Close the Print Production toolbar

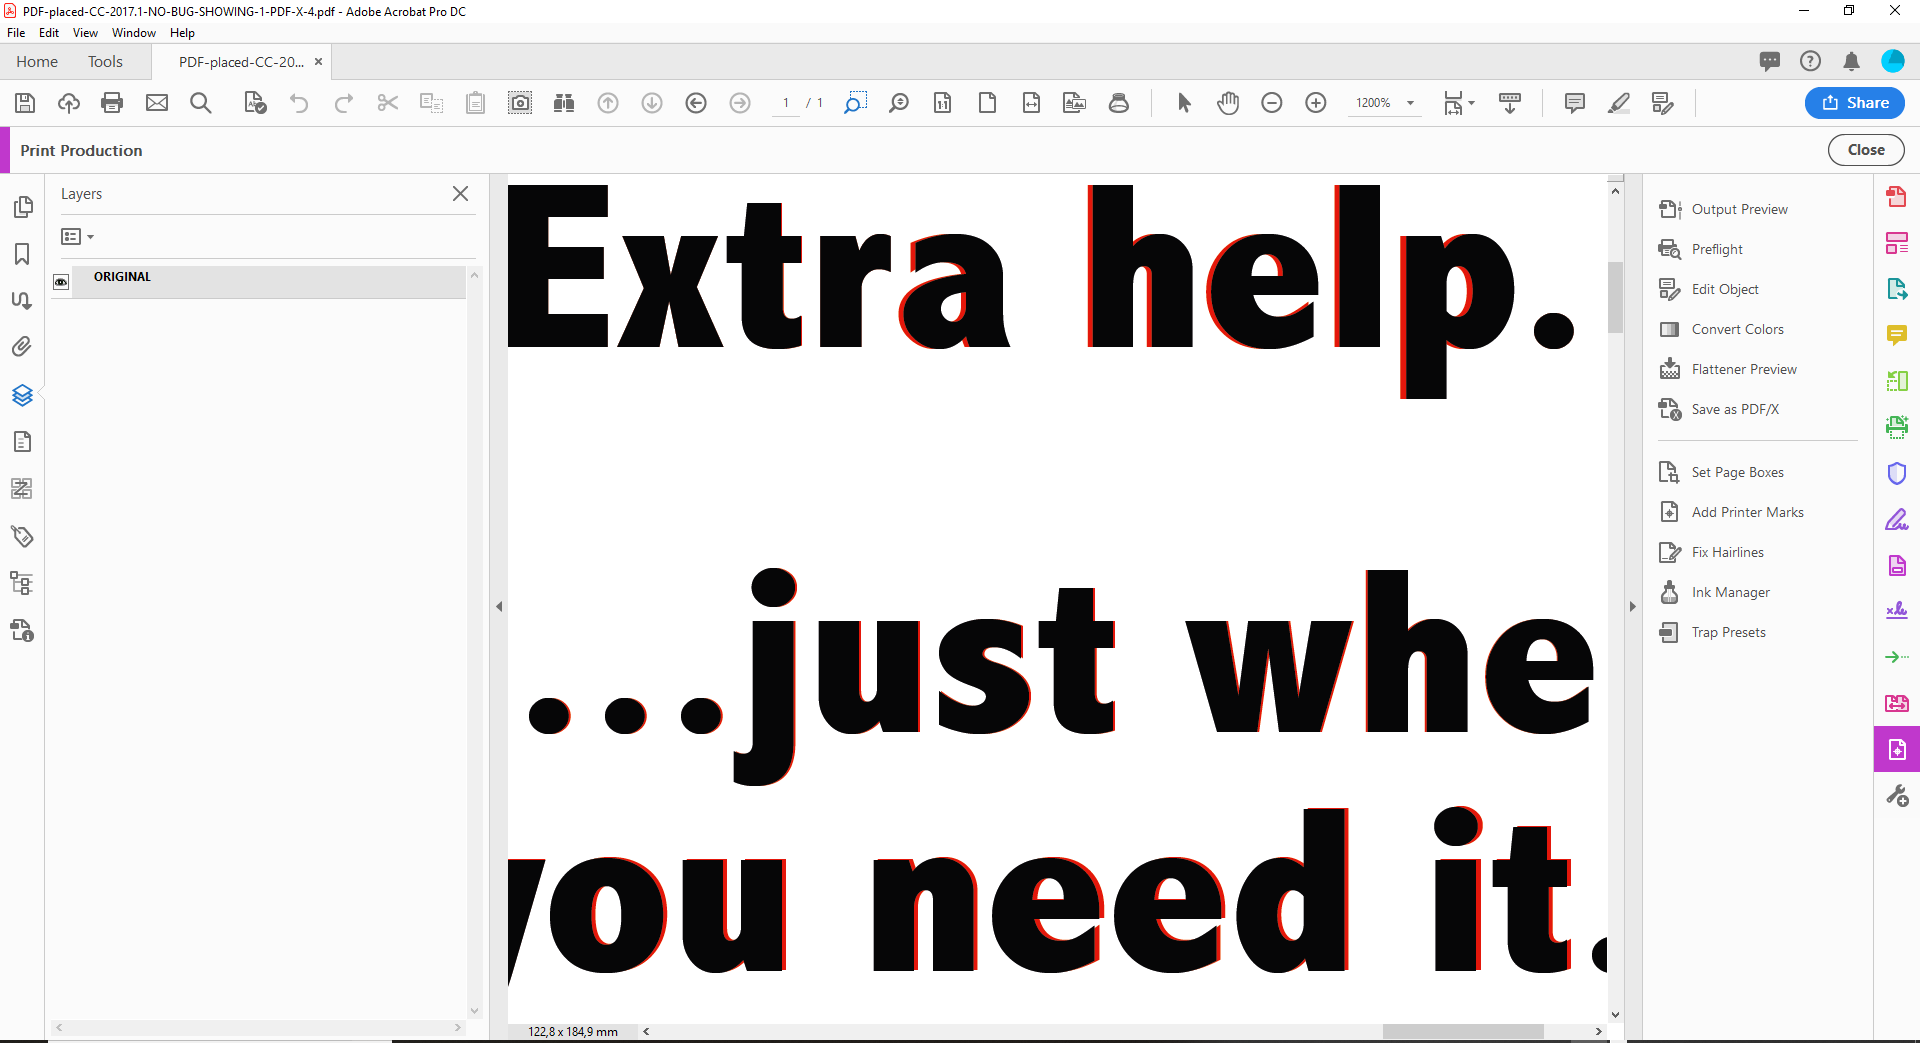1866,150
